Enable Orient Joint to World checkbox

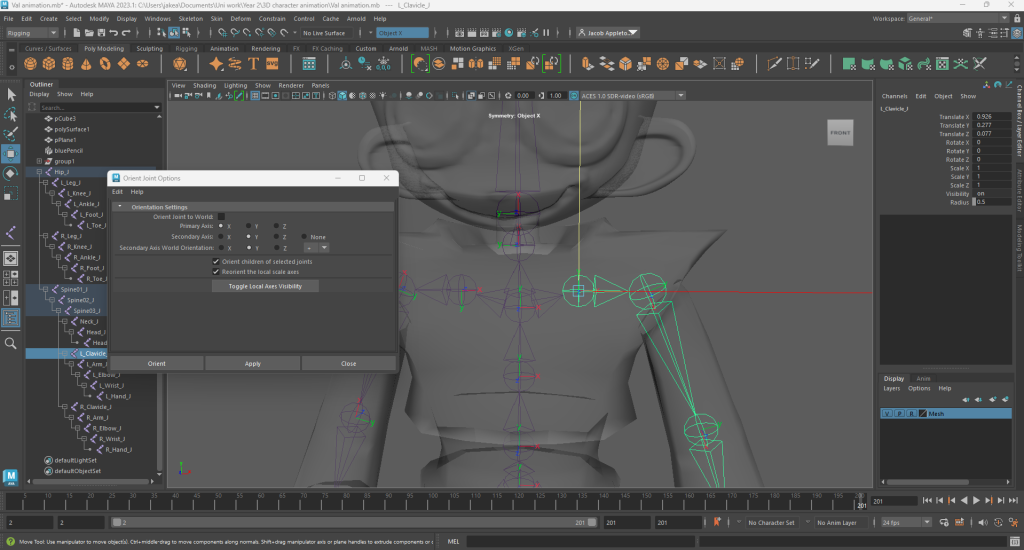click(x=221, y=216)
